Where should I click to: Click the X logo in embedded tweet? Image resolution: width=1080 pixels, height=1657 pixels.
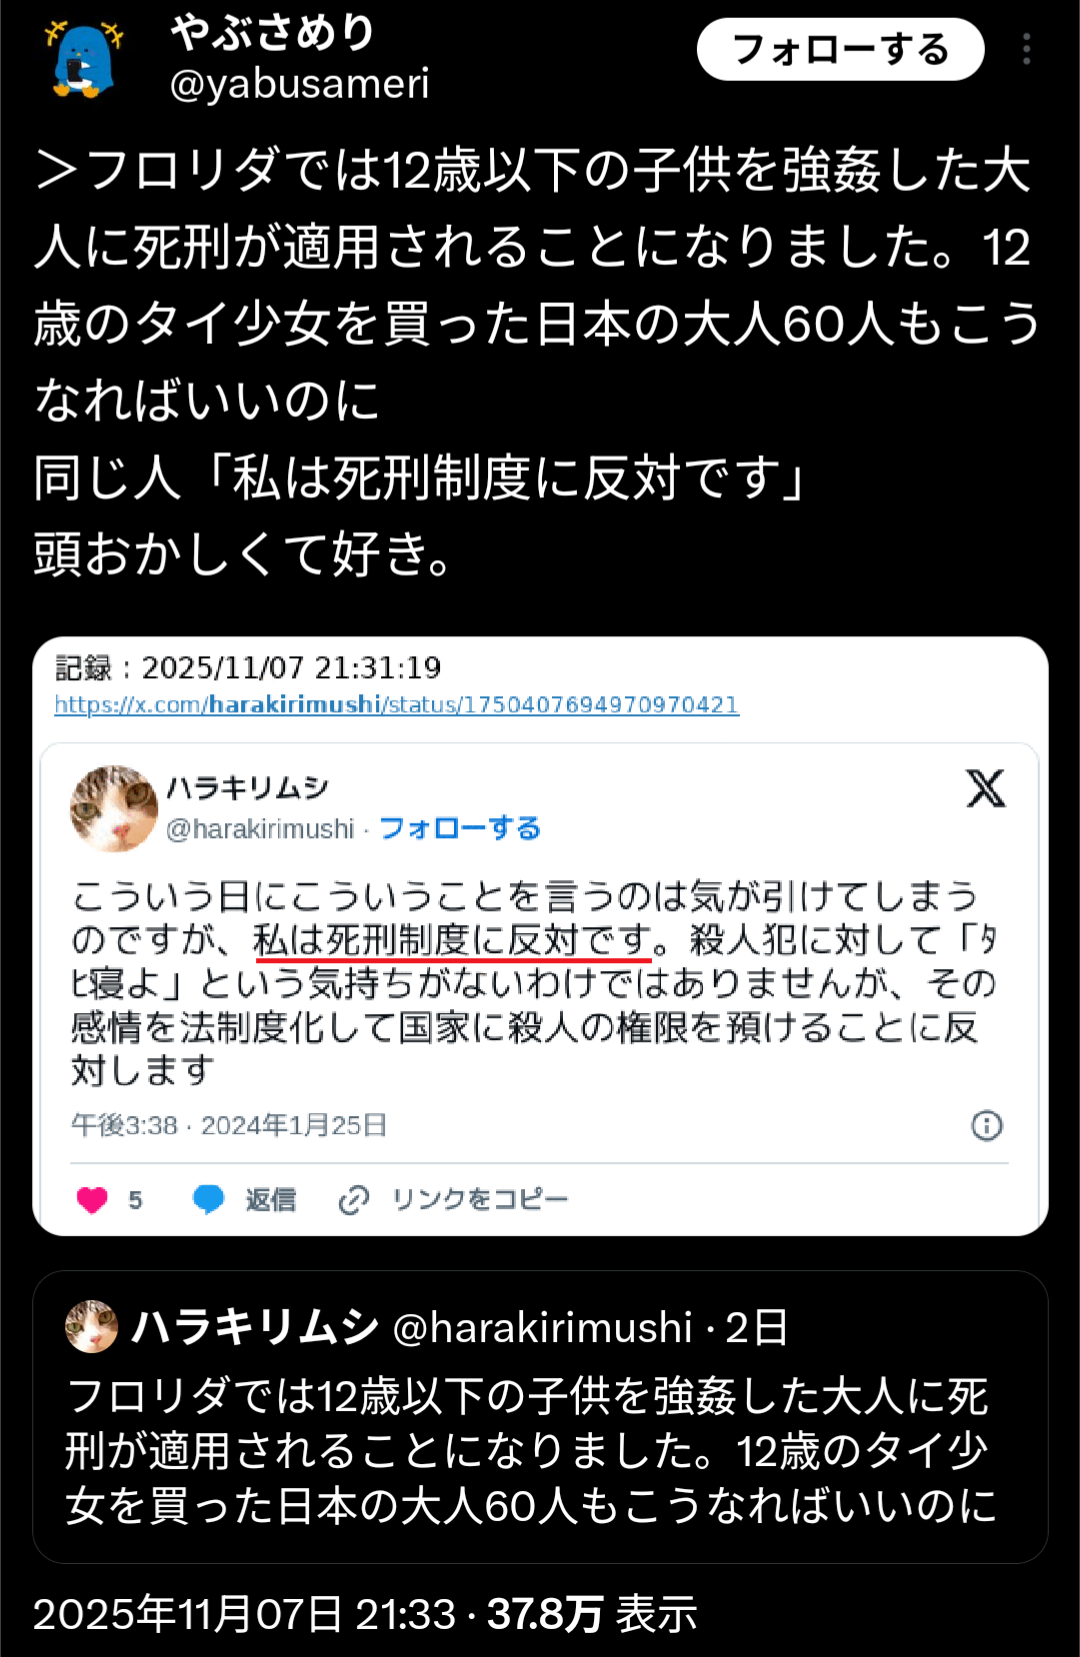click(985, 789)
